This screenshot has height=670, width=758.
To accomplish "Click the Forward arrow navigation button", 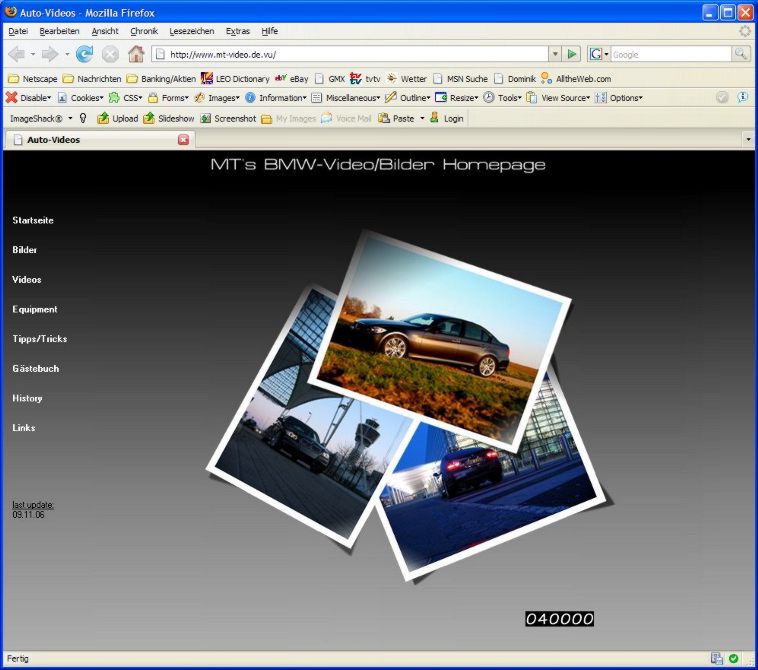I will [x=50, y=54].
